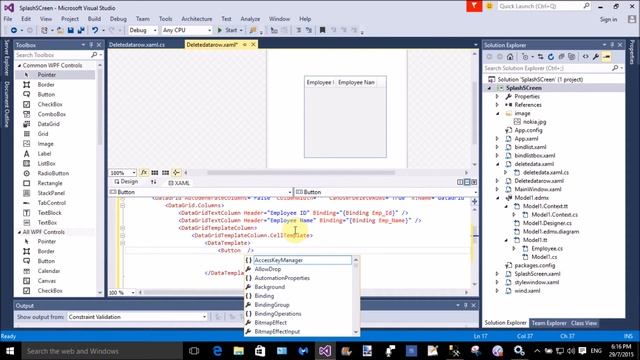Click the Toolbox vertical scrollbar
Image resolution: width=640 pixels, height=360 pixels.
coord(100,178)
